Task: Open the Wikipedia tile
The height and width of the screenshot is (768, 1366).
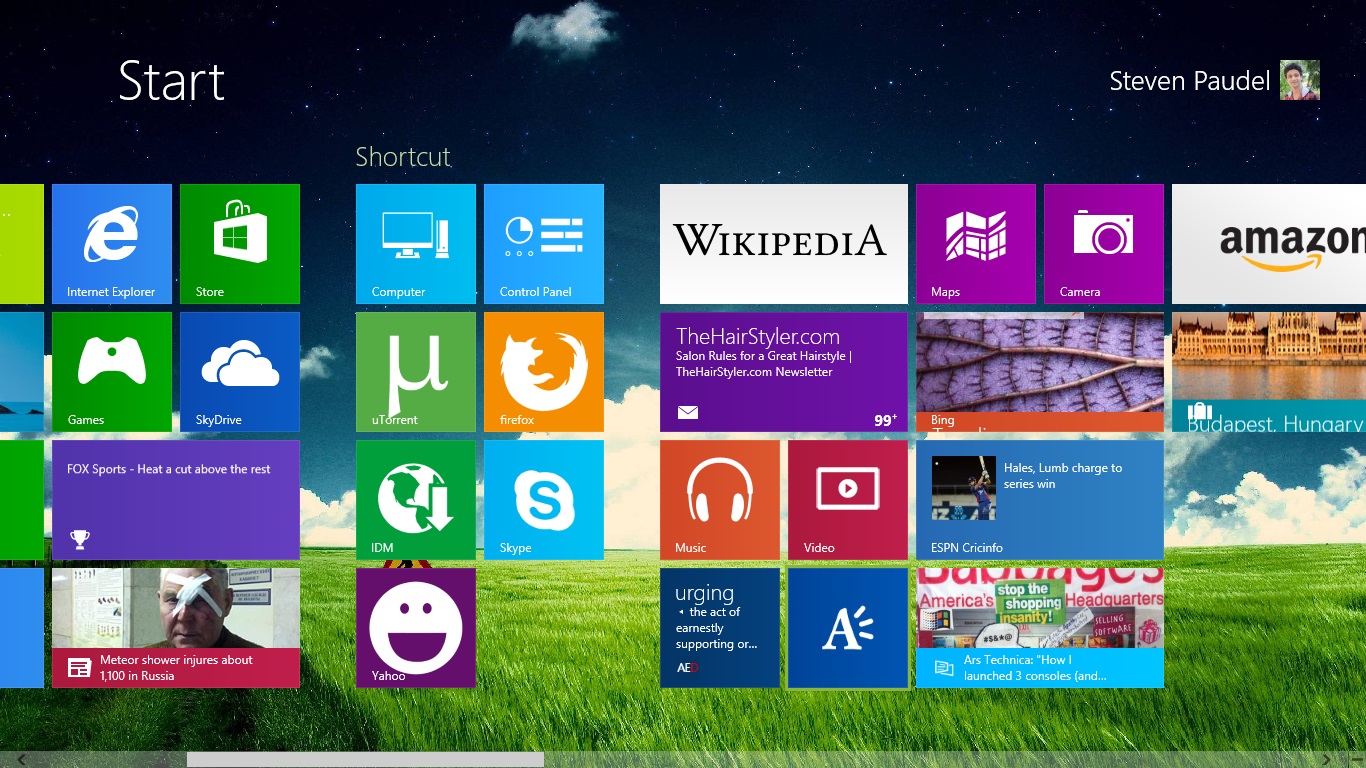Action: point(784,244)
